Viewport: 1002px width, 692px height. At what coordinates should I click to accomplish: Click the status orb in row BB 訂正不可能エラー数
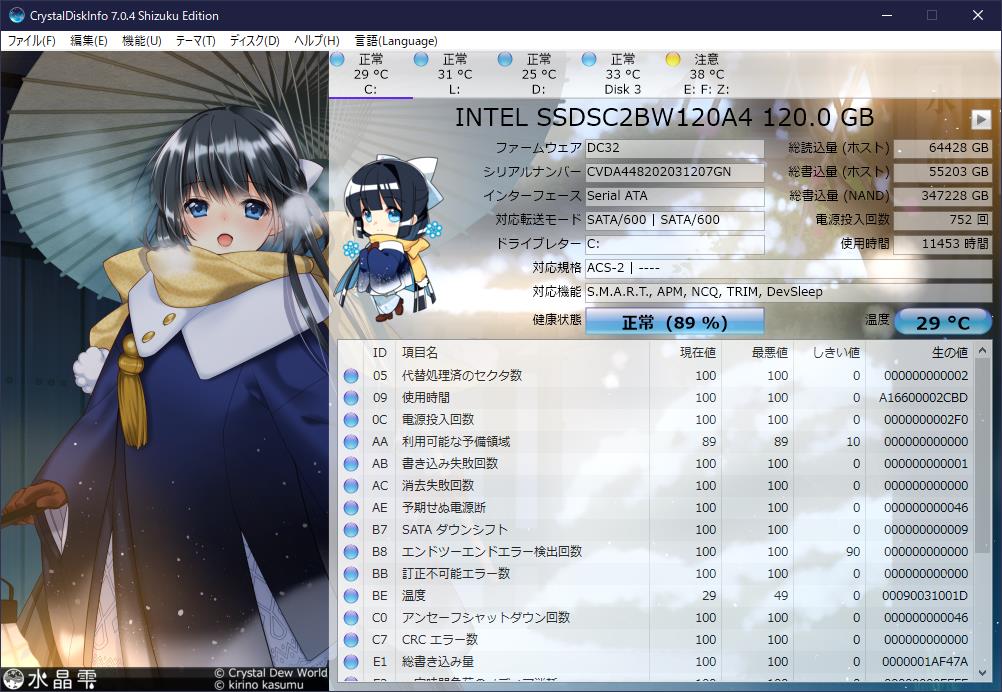(x=351, y=574)
